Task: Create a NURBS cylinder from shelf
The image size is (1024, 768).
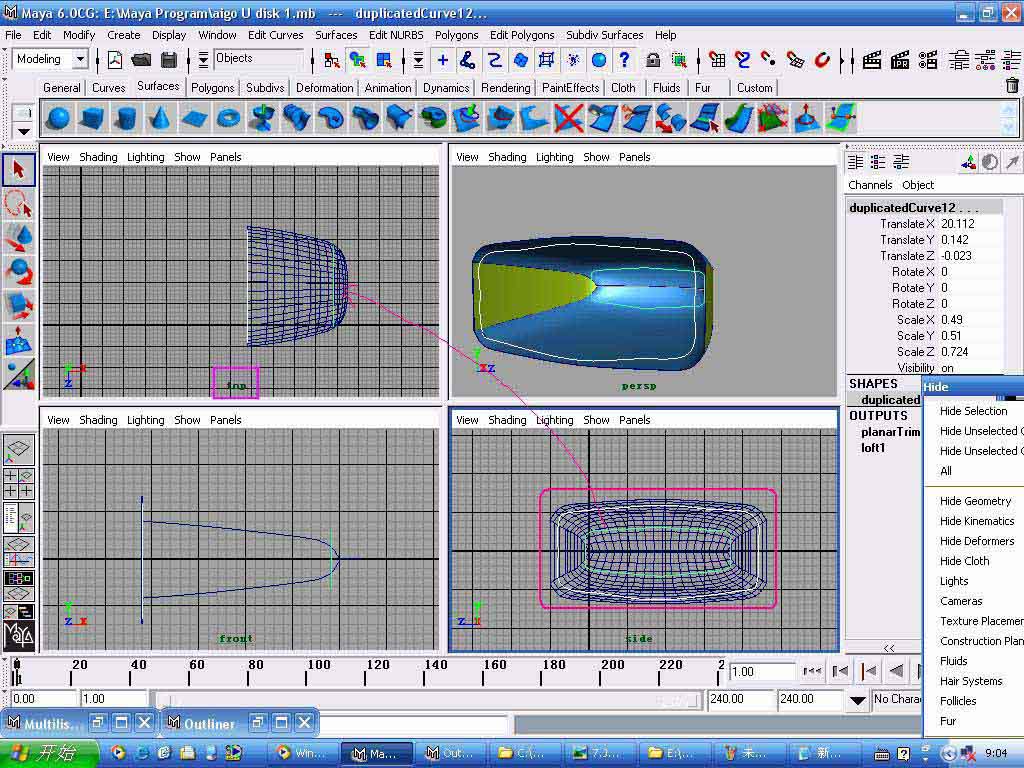Action: (125, 118)
